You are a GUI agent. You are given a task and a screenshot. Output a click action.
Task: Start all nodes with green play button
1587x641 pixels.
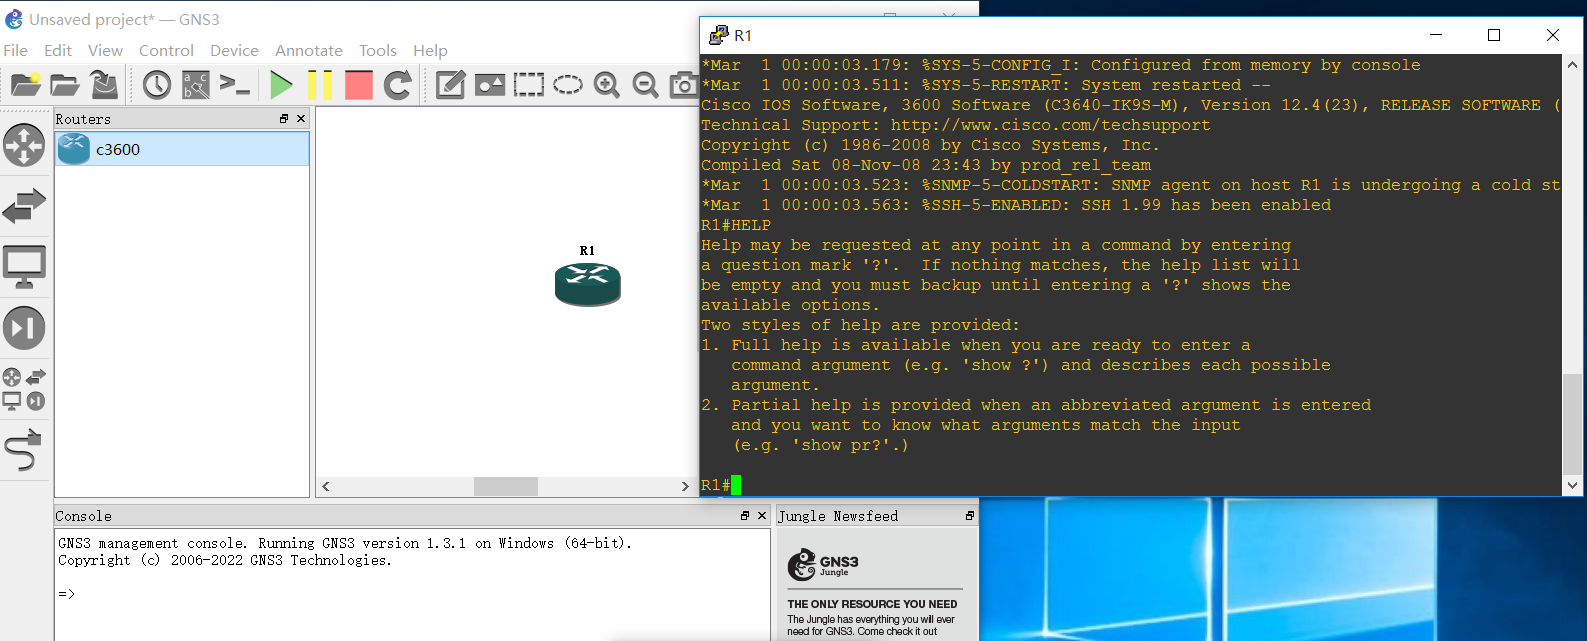(x=281, y=85)
